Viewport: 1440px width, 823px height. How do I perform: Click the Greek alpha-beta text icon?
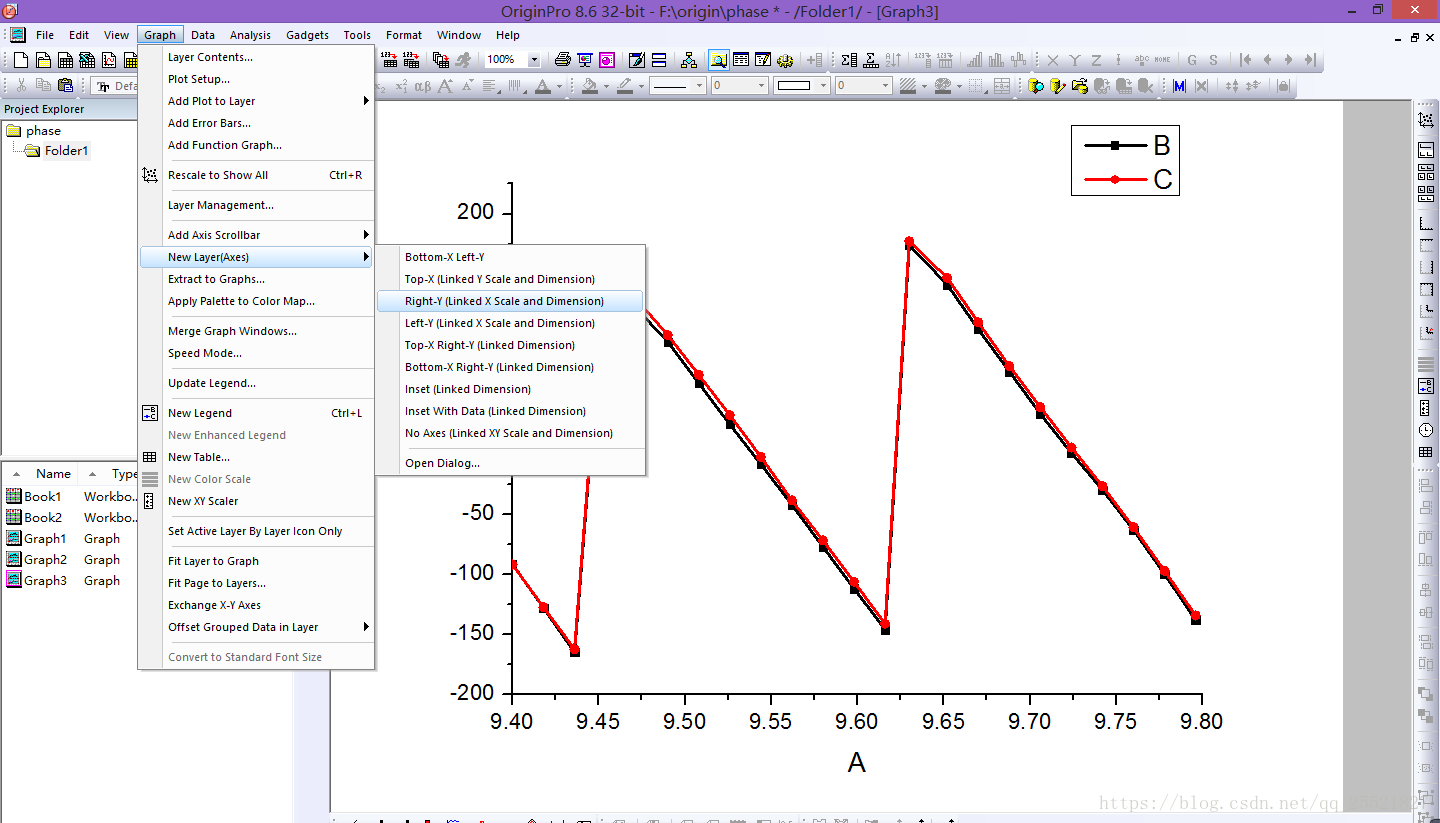[423, 86]
